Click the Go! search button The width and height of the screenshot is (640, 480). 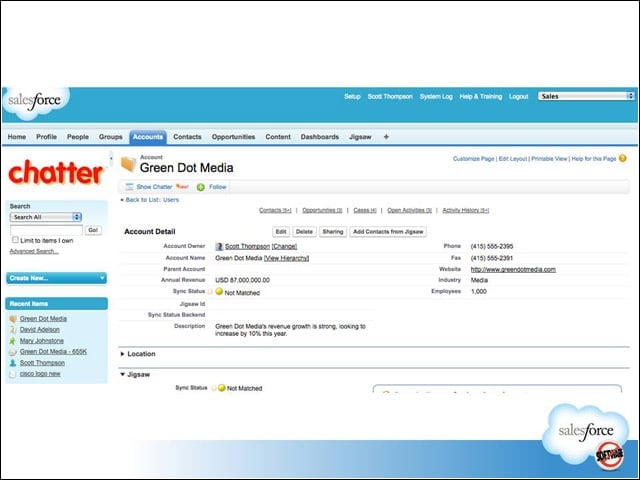[x=93, y=230]
